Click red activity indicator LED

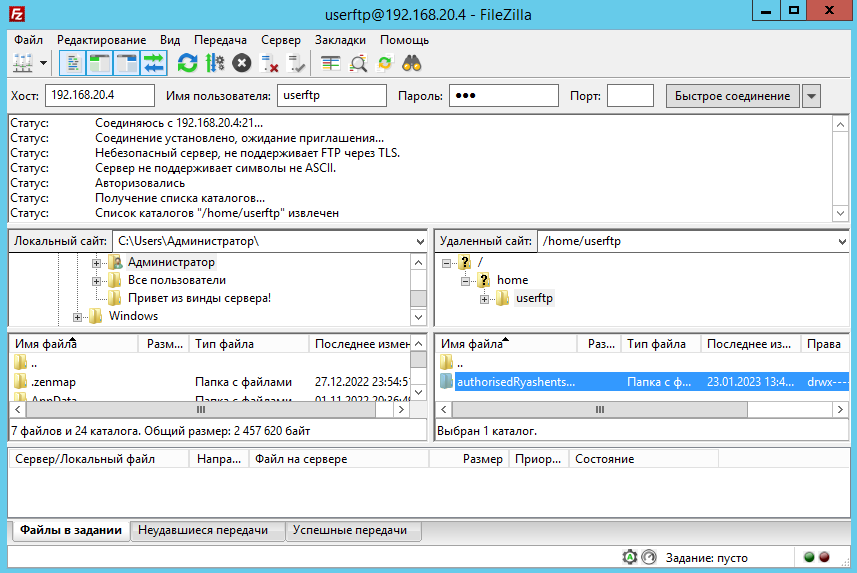click(824, 557)
